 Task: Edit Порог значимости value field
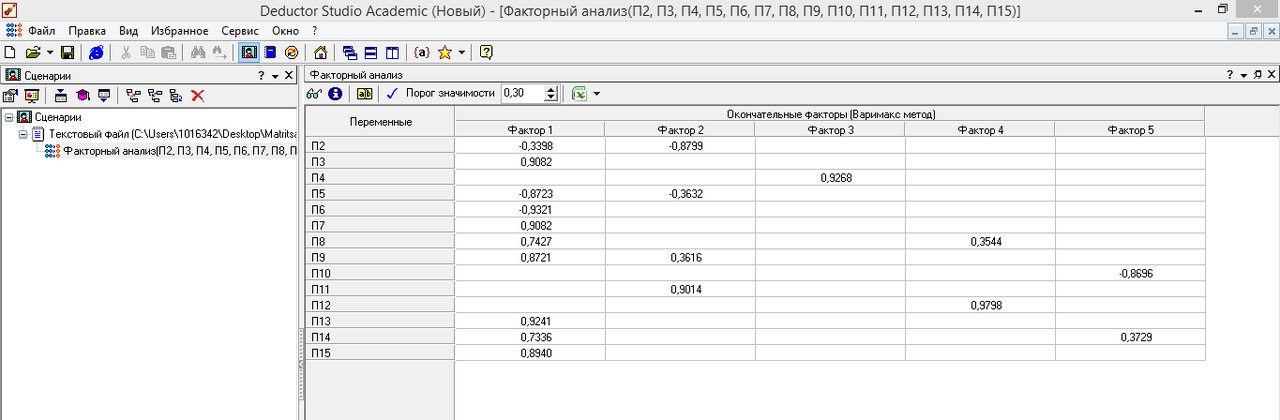coord(522,93)
